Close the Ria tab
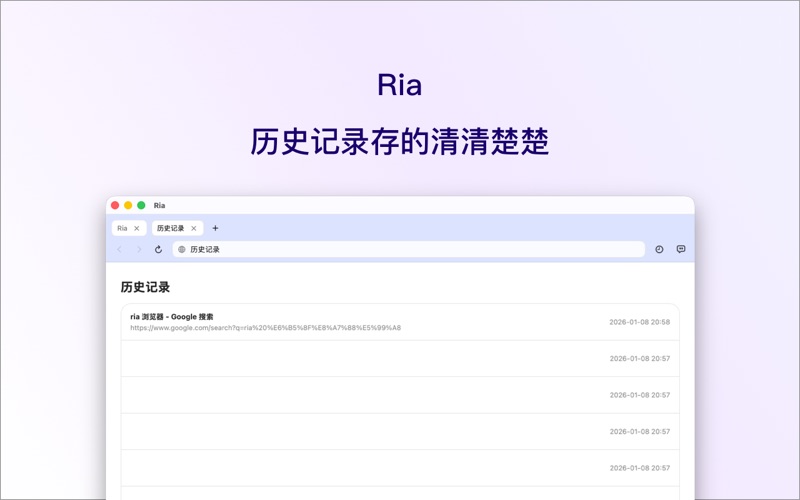This screenshot has height=500, width=800. pos(137,228)
